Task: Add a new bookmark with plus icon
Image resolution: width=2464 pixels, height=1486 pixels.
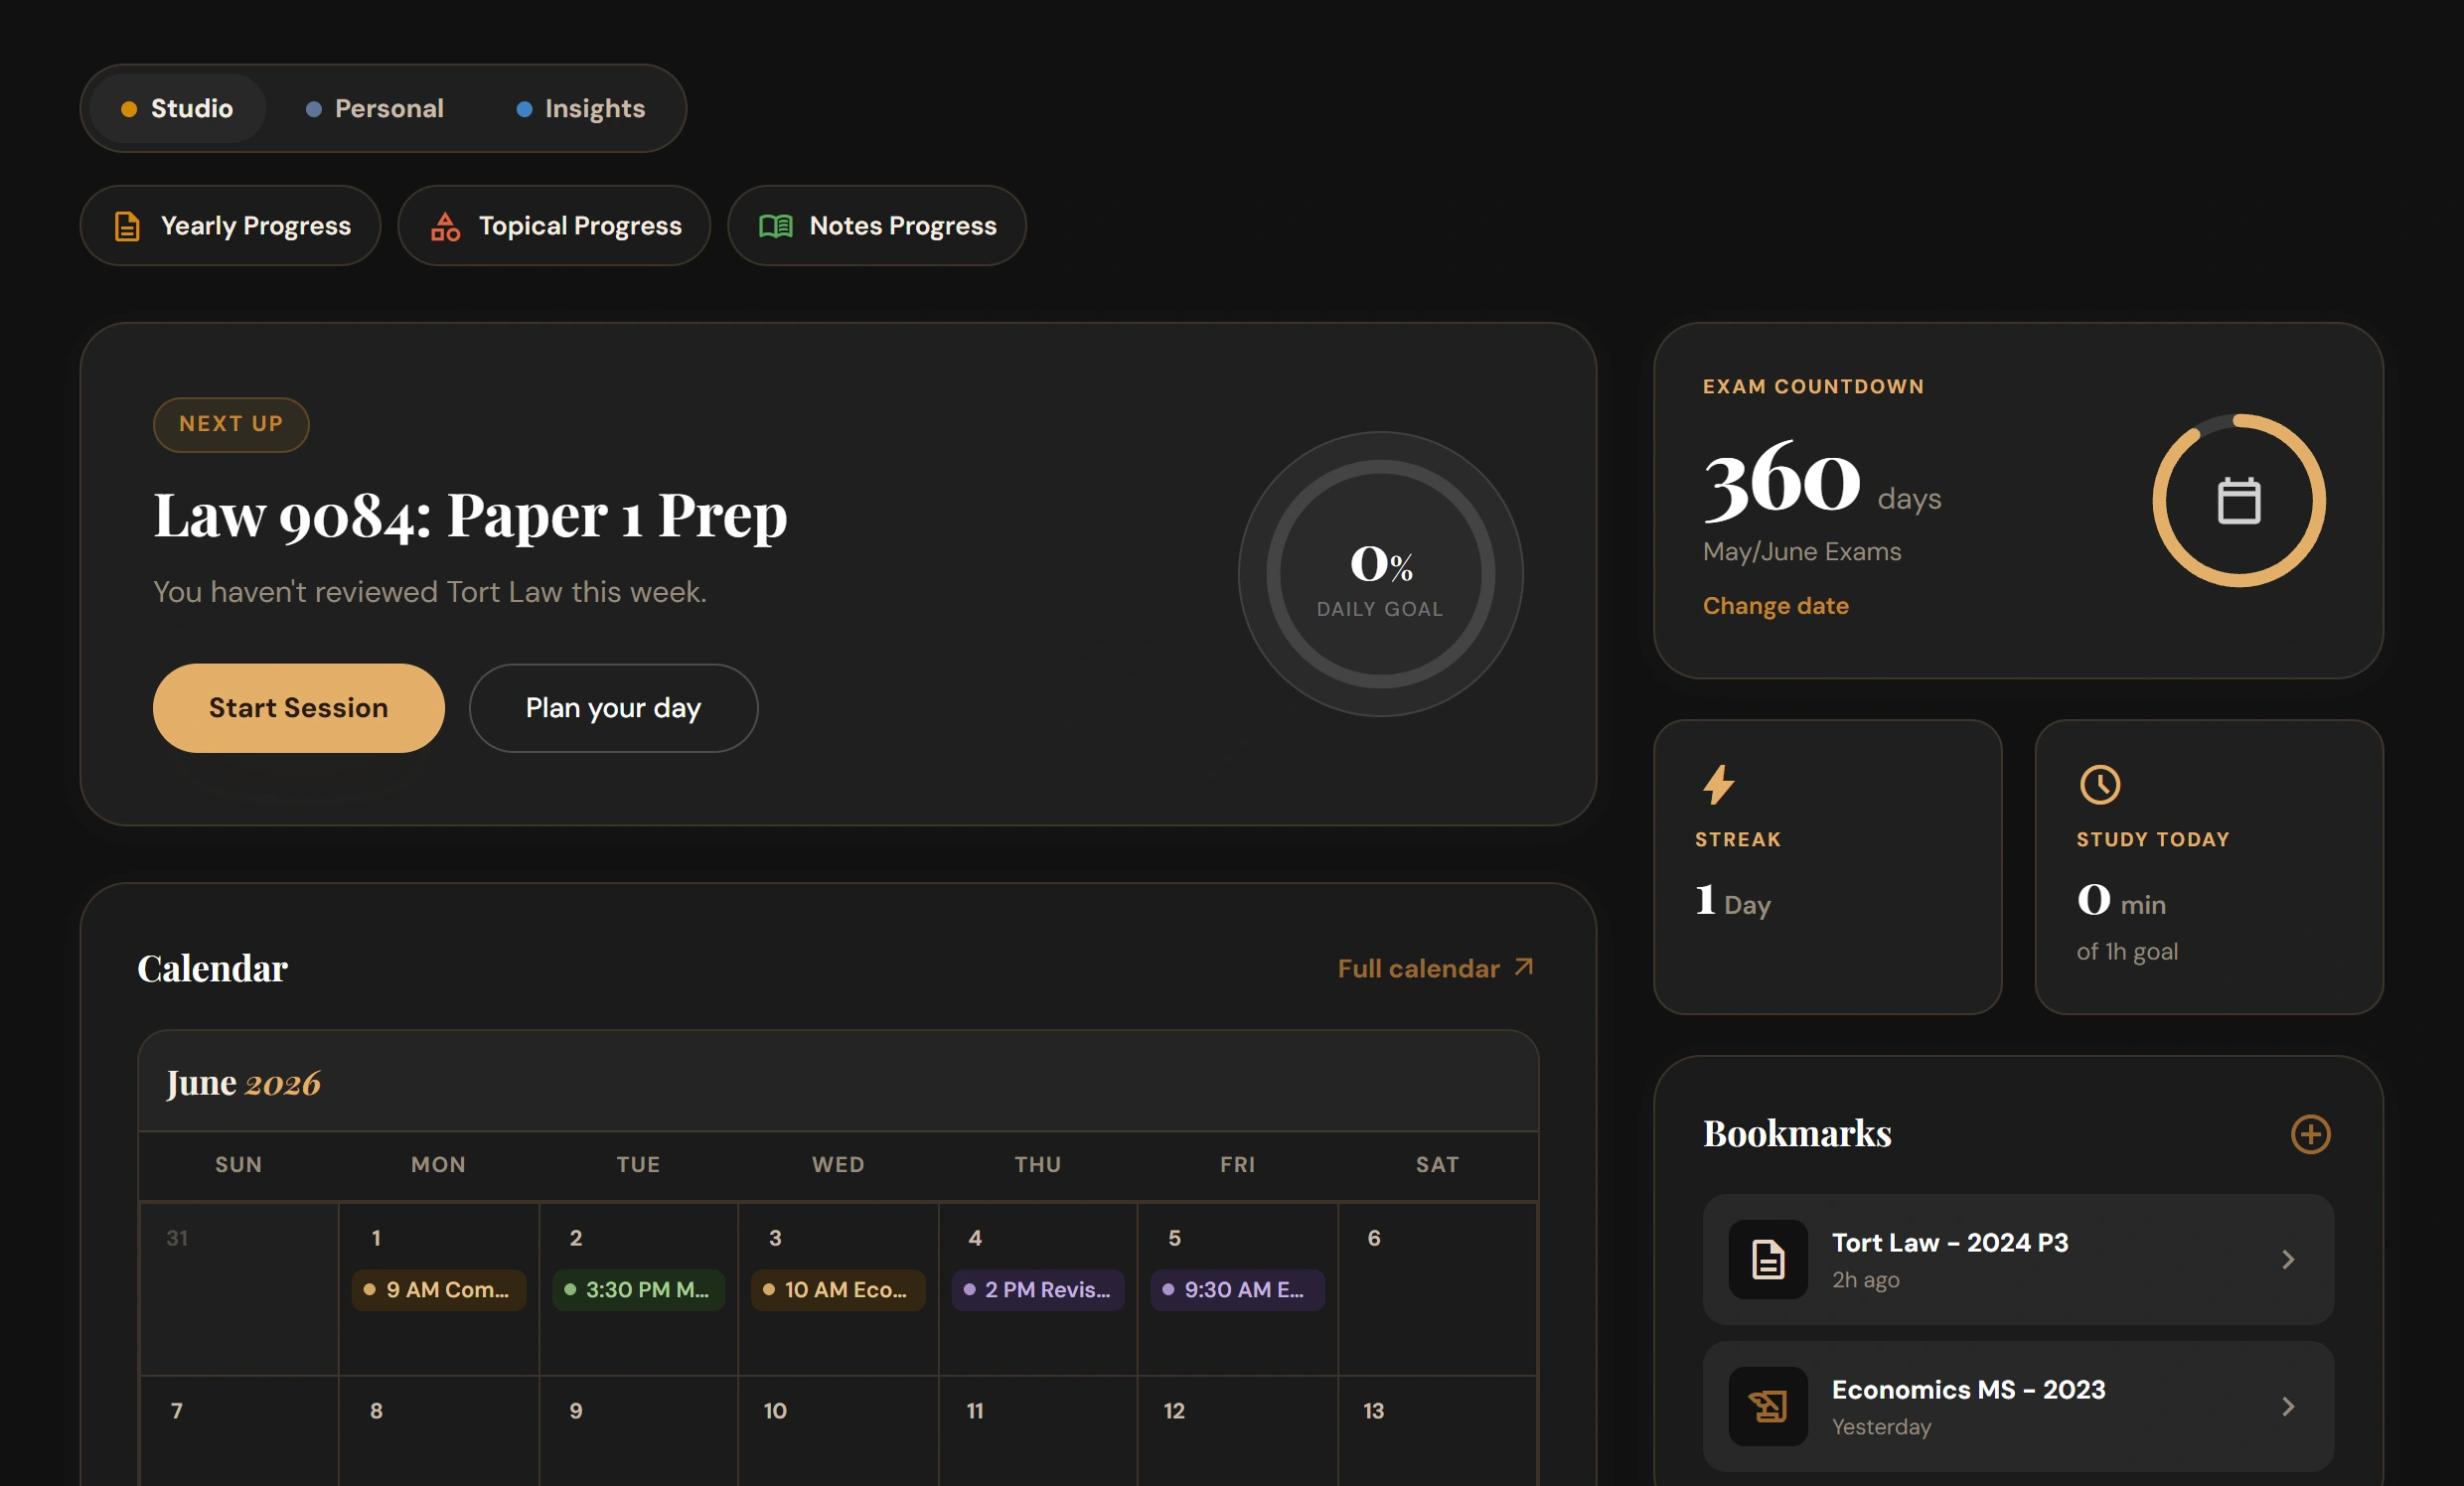Action: [x=2309, y=1134]
